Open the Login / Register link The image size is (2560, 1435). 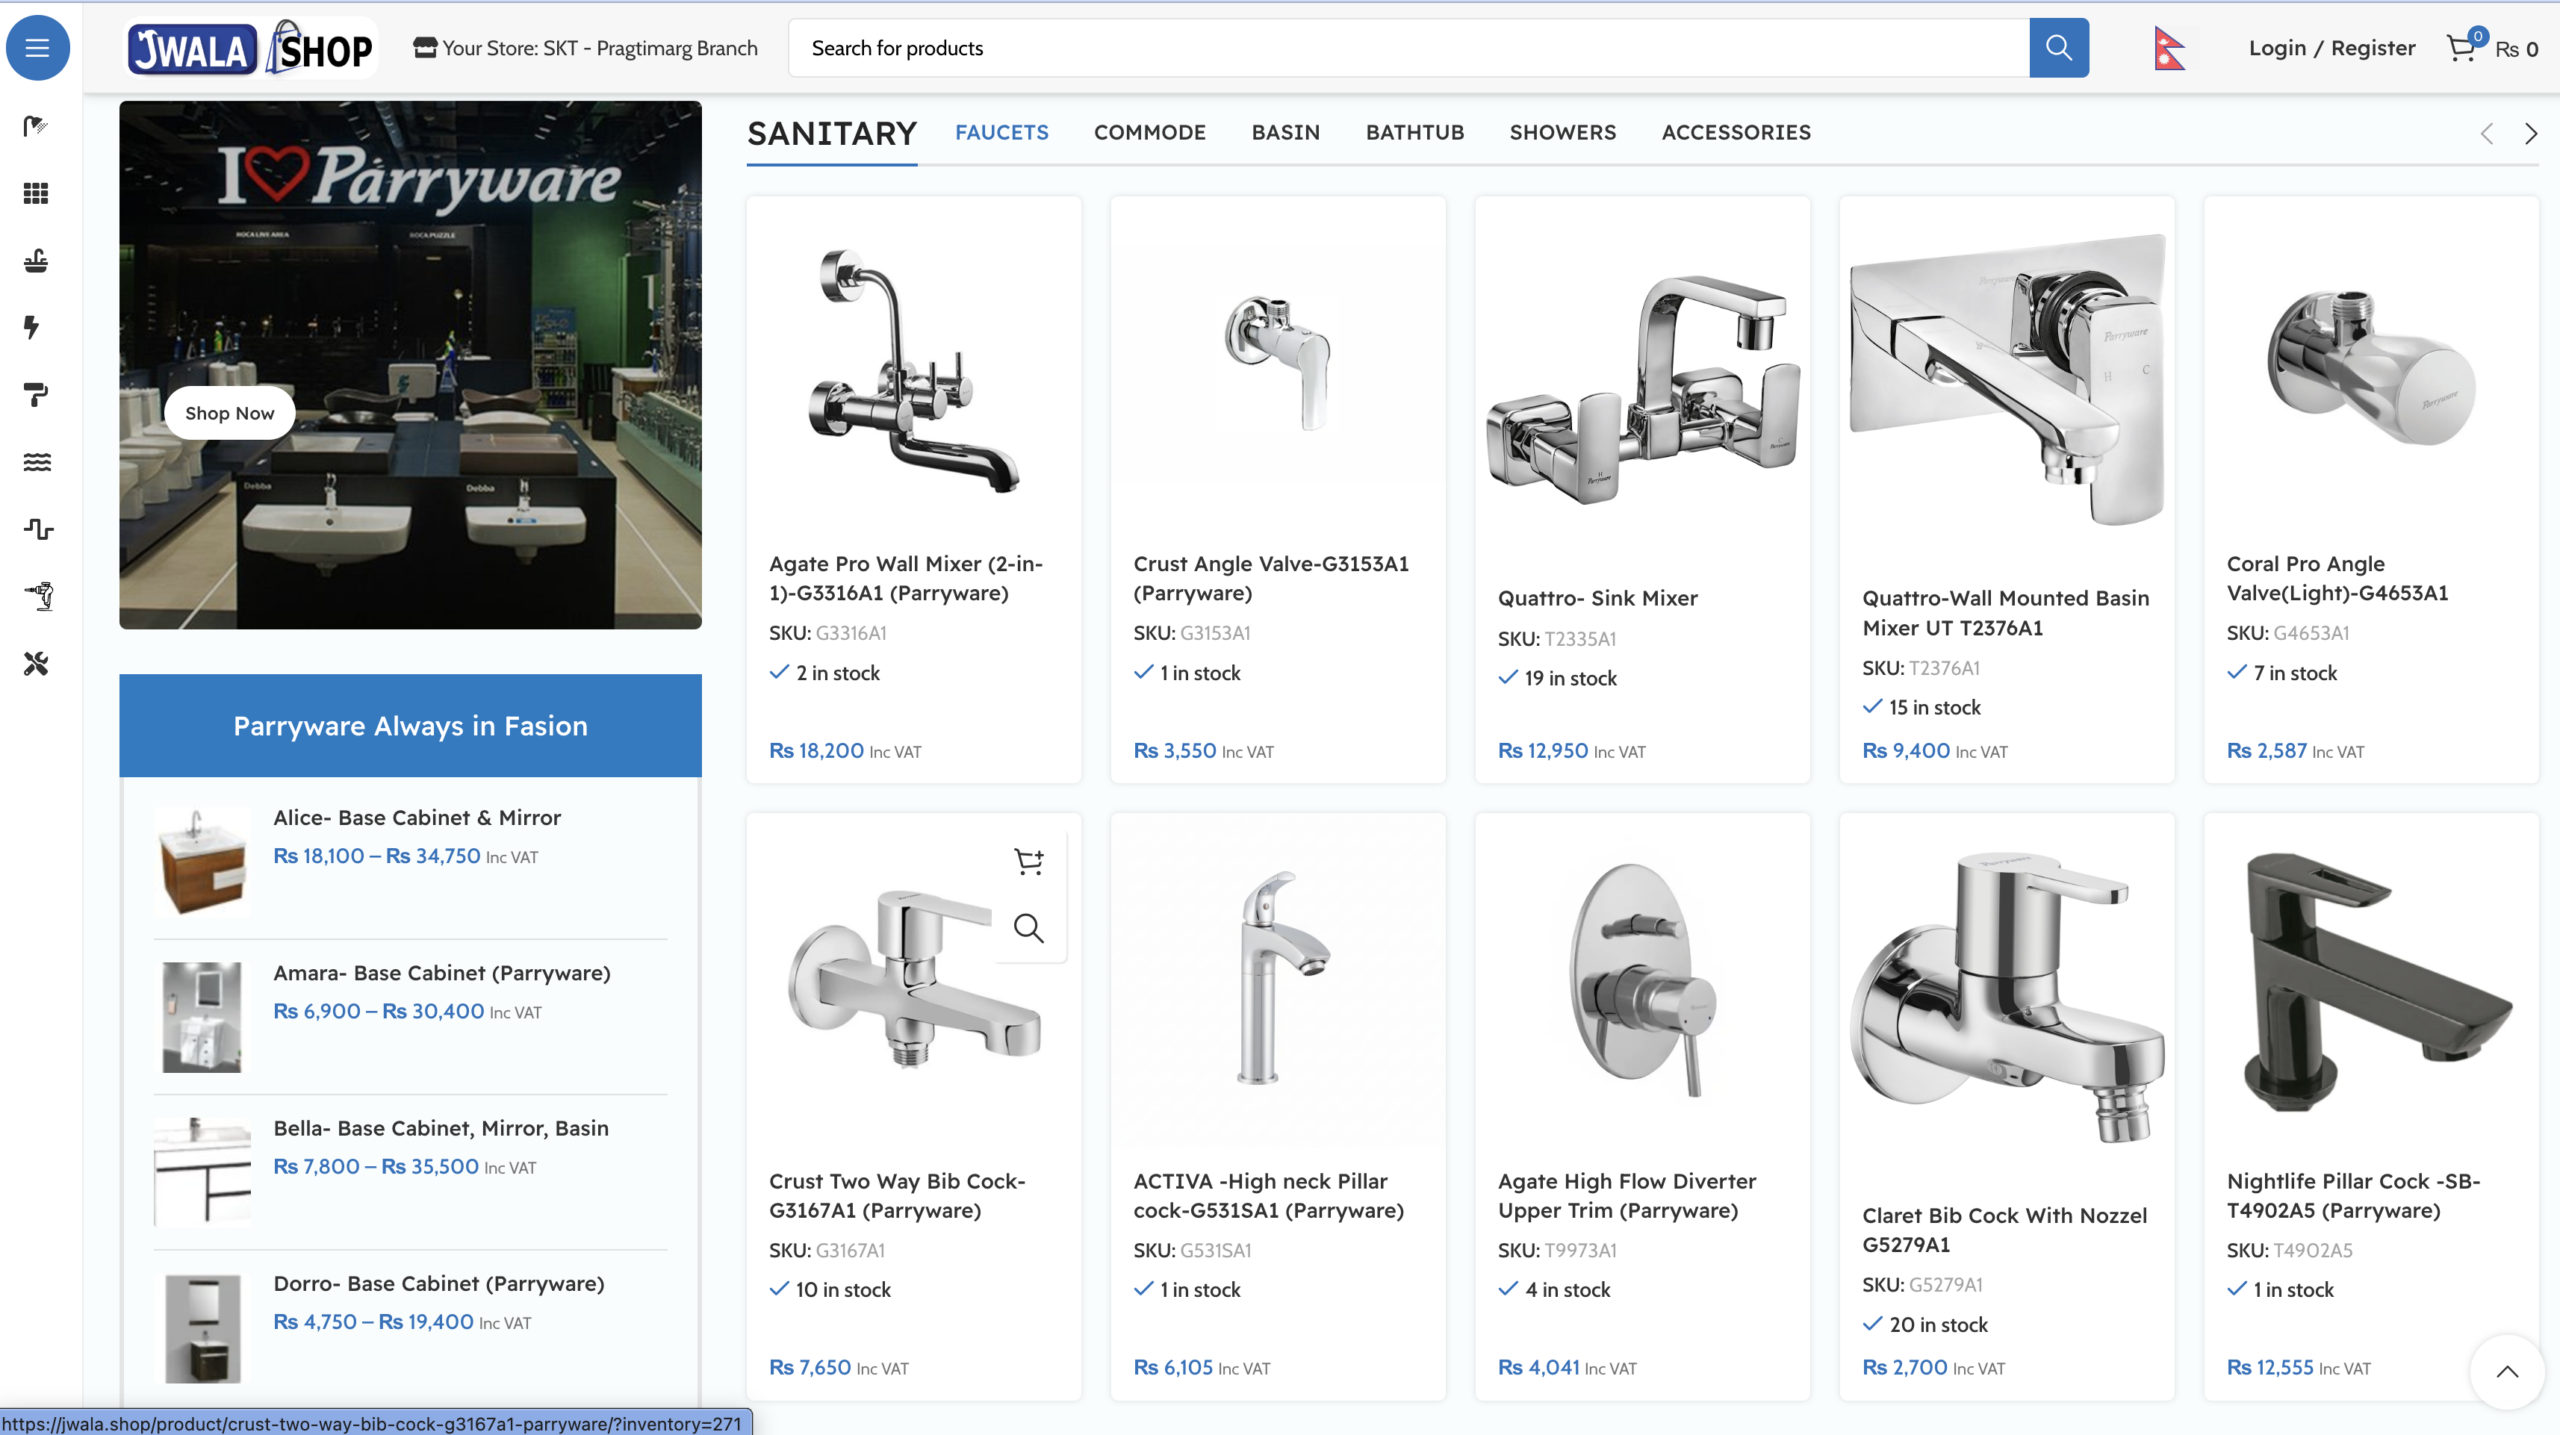coord(2331,48)
